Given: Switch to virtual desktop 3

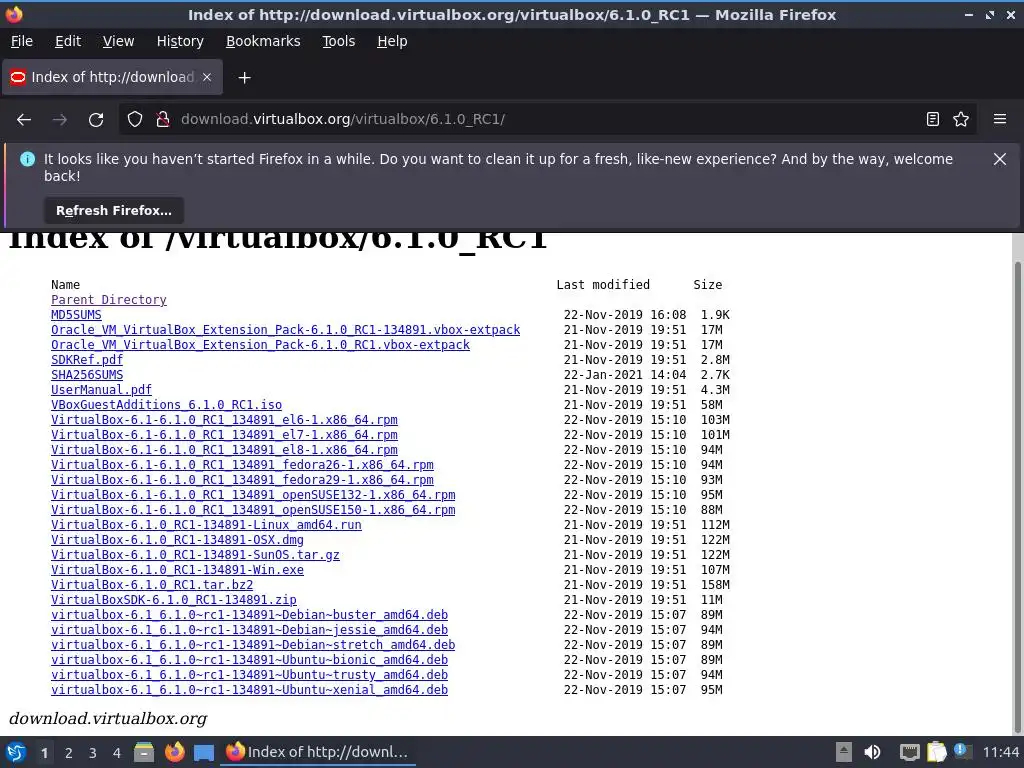Looking at the screenshot, I should click(92, 753).
